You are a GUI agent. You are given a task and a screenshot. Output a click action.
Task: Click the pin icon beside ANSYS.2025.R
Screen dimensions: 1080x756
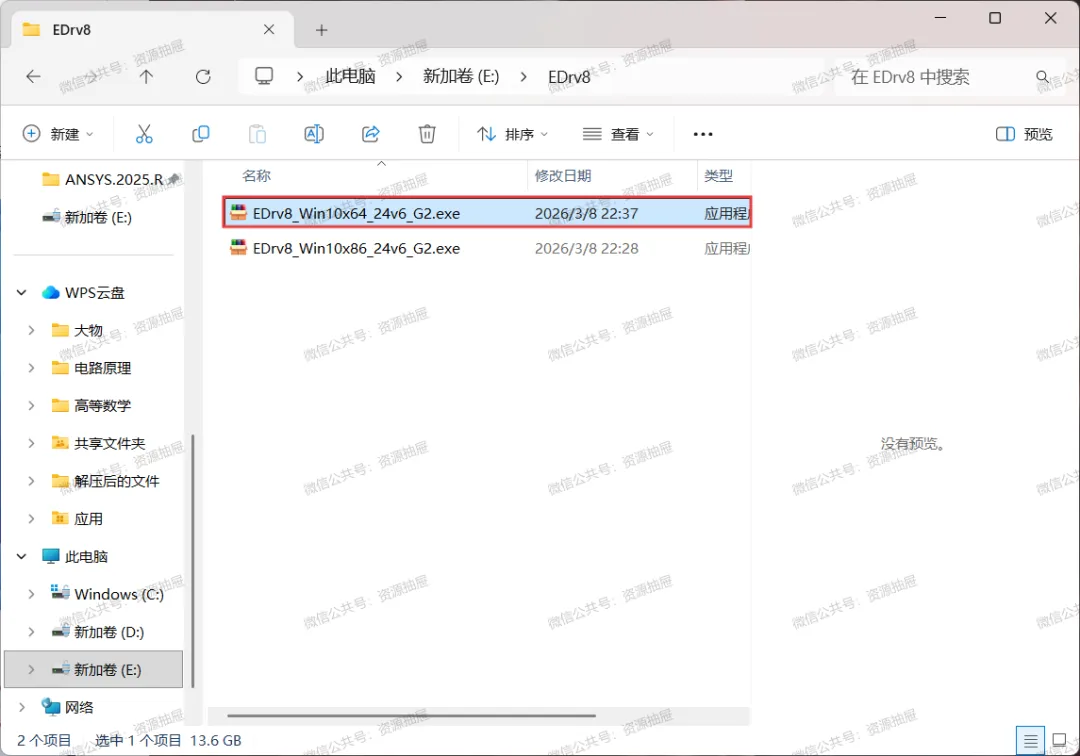pyautogui.click(x=174, y=179)
